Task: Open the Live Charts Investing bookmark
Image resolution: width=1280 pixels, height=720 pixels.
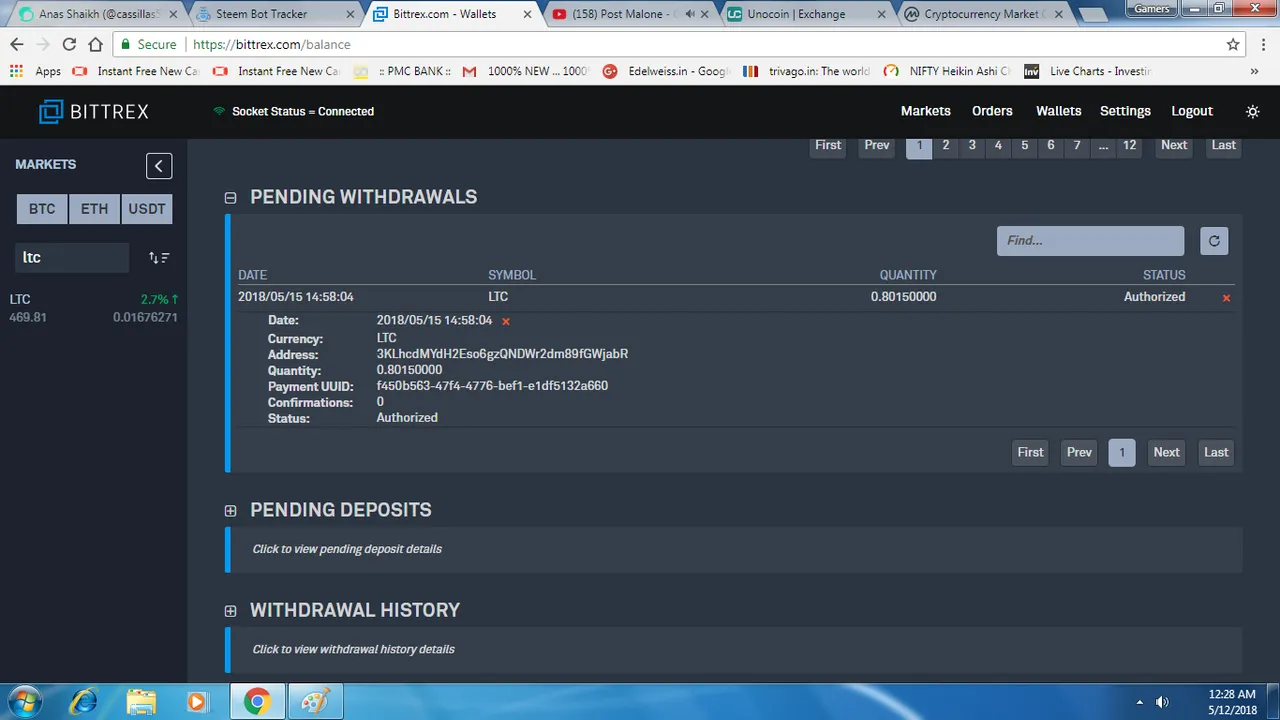Action: [1088, 71]
